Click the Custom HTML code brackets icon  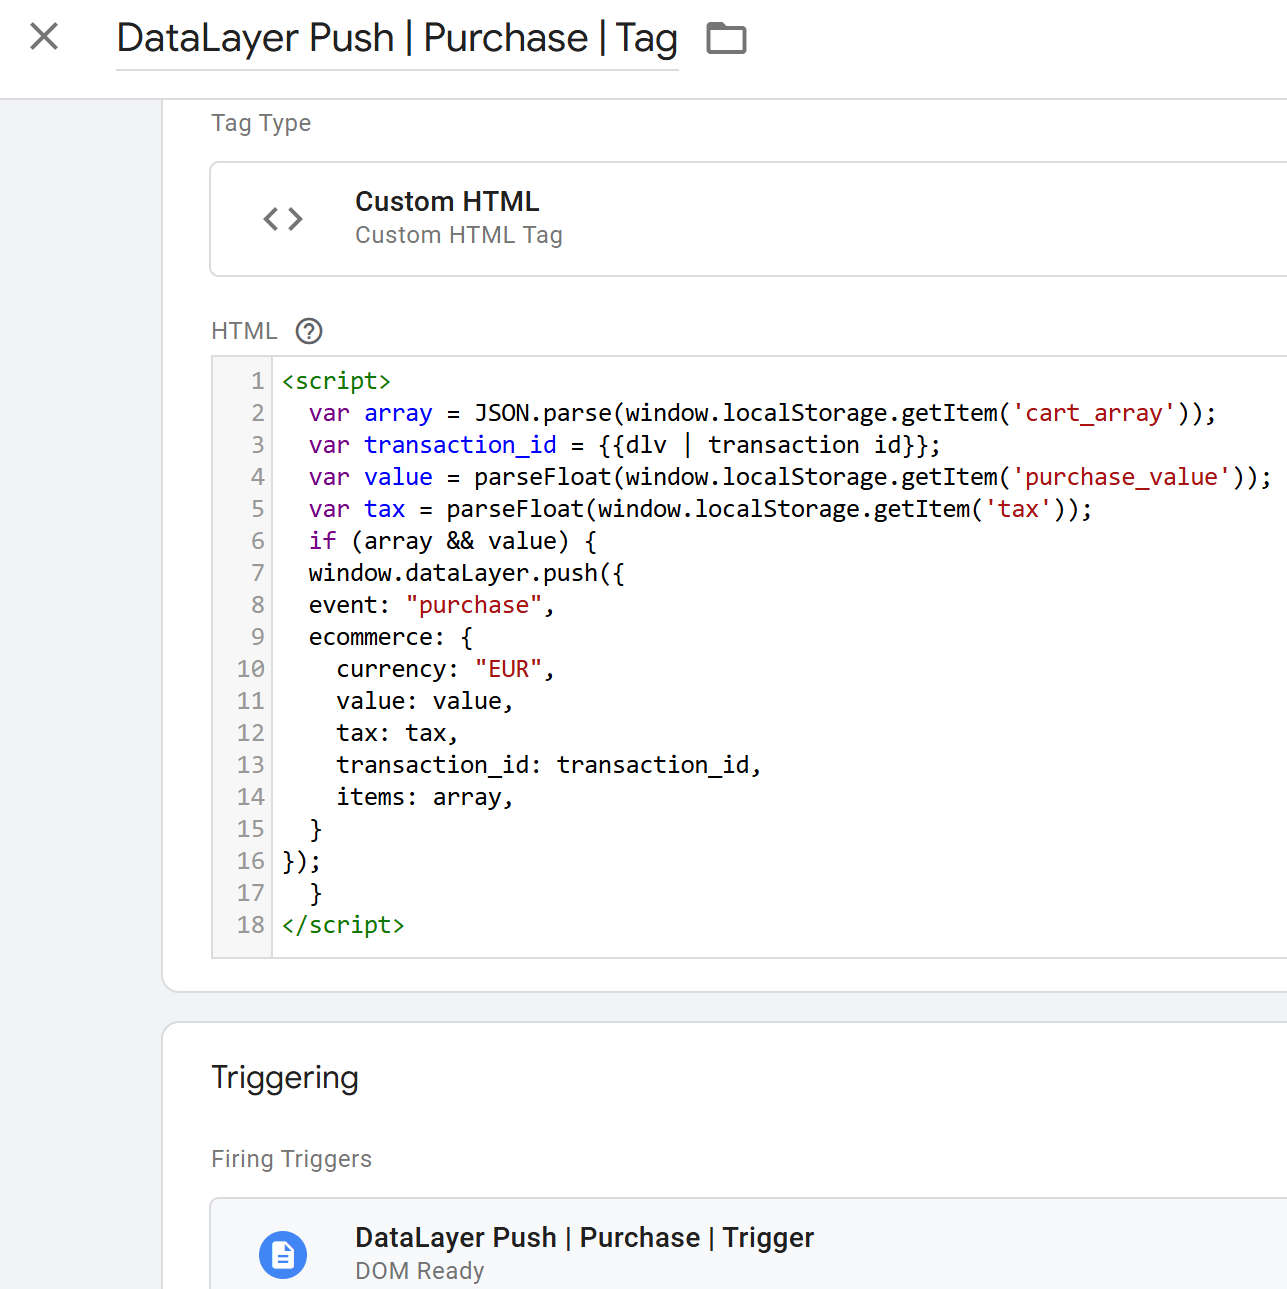point(283,219)
